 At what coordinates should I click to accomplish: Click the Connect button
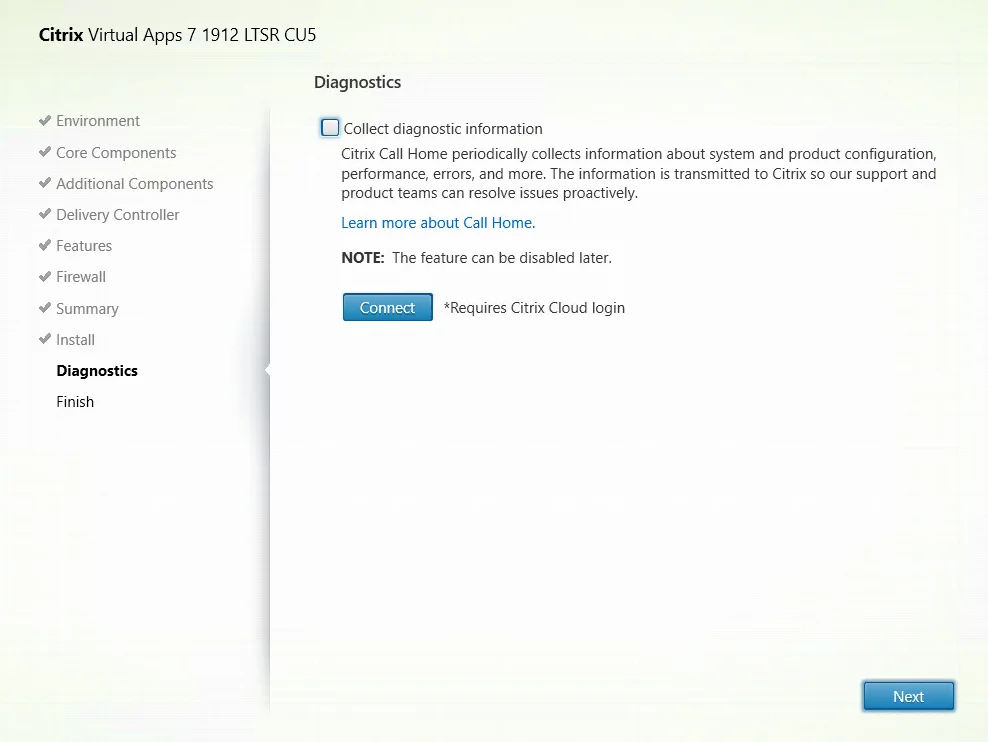388,307
